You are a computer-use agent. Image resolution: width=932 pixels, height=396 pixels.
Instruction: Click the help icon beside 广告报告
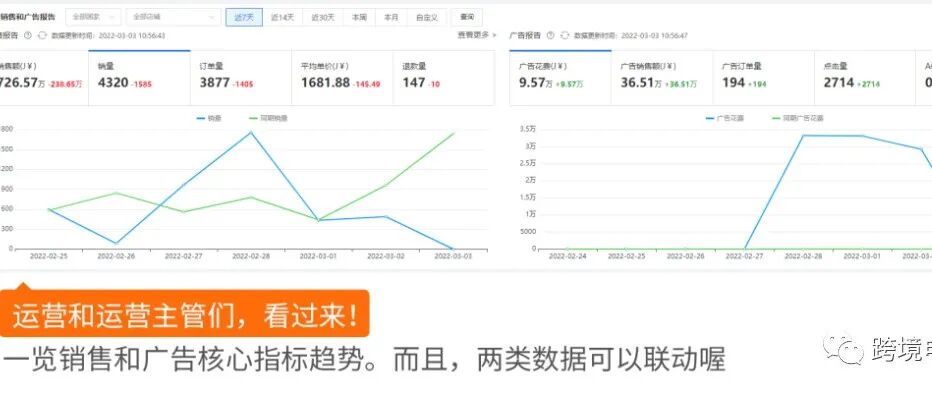550,36
